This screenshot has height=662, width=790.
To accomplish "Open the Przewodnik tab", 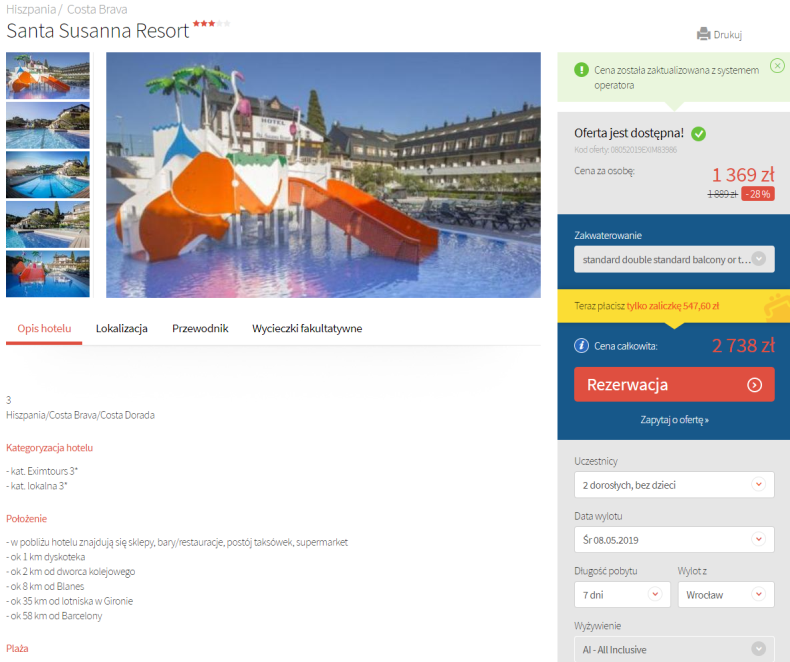I will 200,328.
